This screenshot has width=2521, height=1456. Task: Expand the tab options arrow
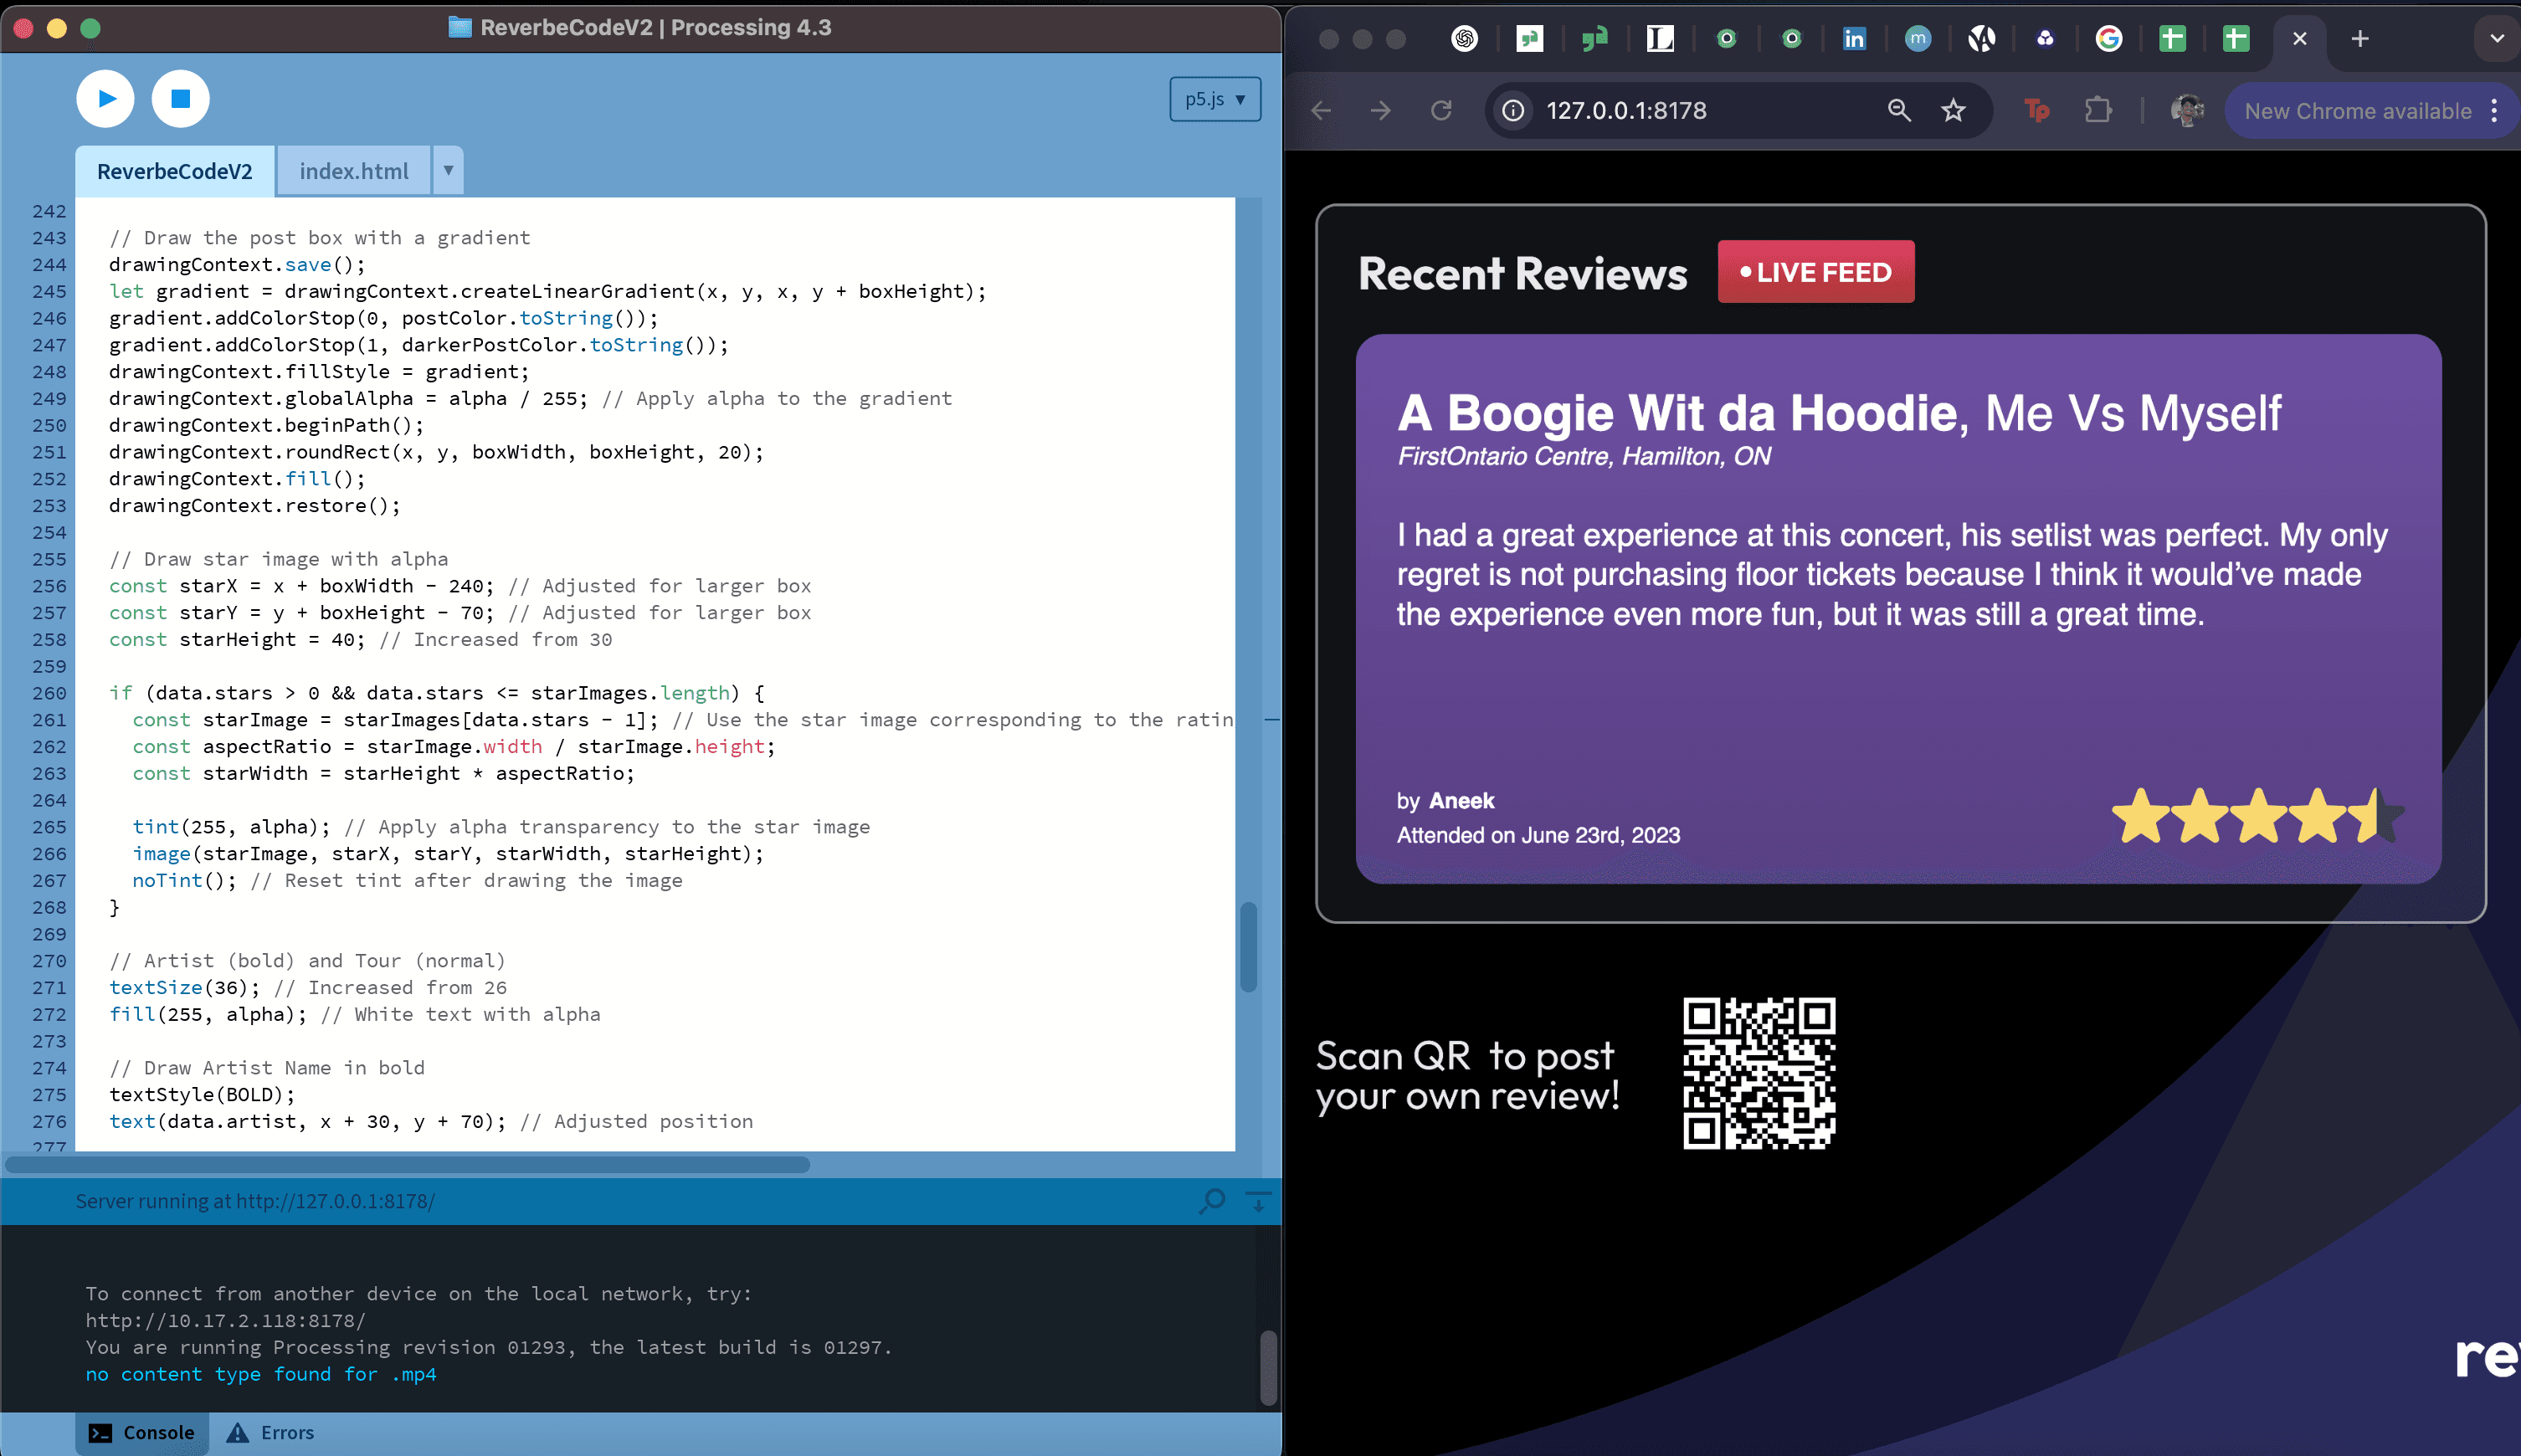click(448, 170)
